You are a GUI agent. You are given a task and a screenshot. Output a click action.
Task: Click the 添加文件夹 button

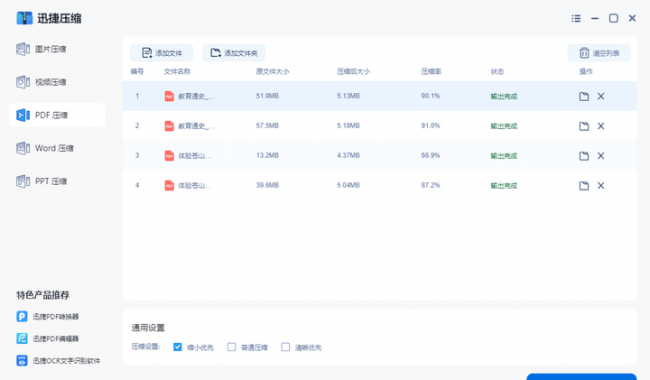[234, 53]
